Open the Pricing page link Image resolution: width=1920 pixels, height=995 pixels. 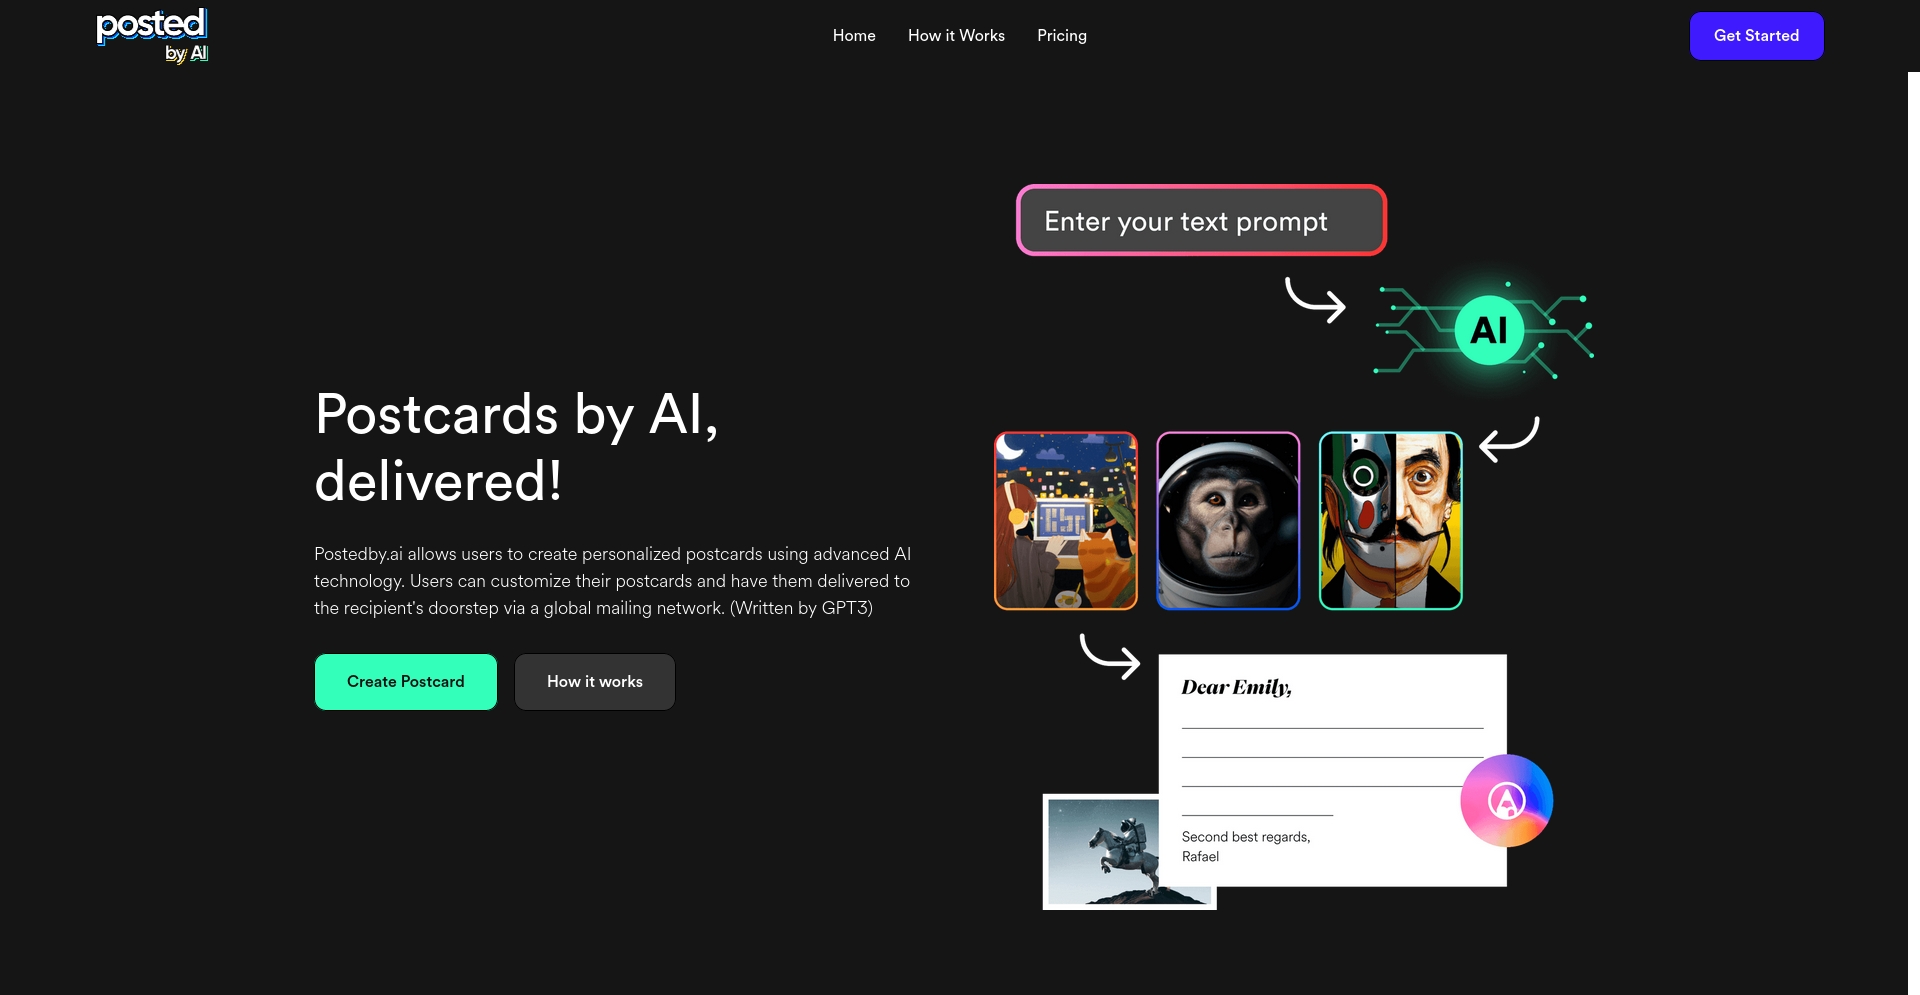click(1061, 35)
